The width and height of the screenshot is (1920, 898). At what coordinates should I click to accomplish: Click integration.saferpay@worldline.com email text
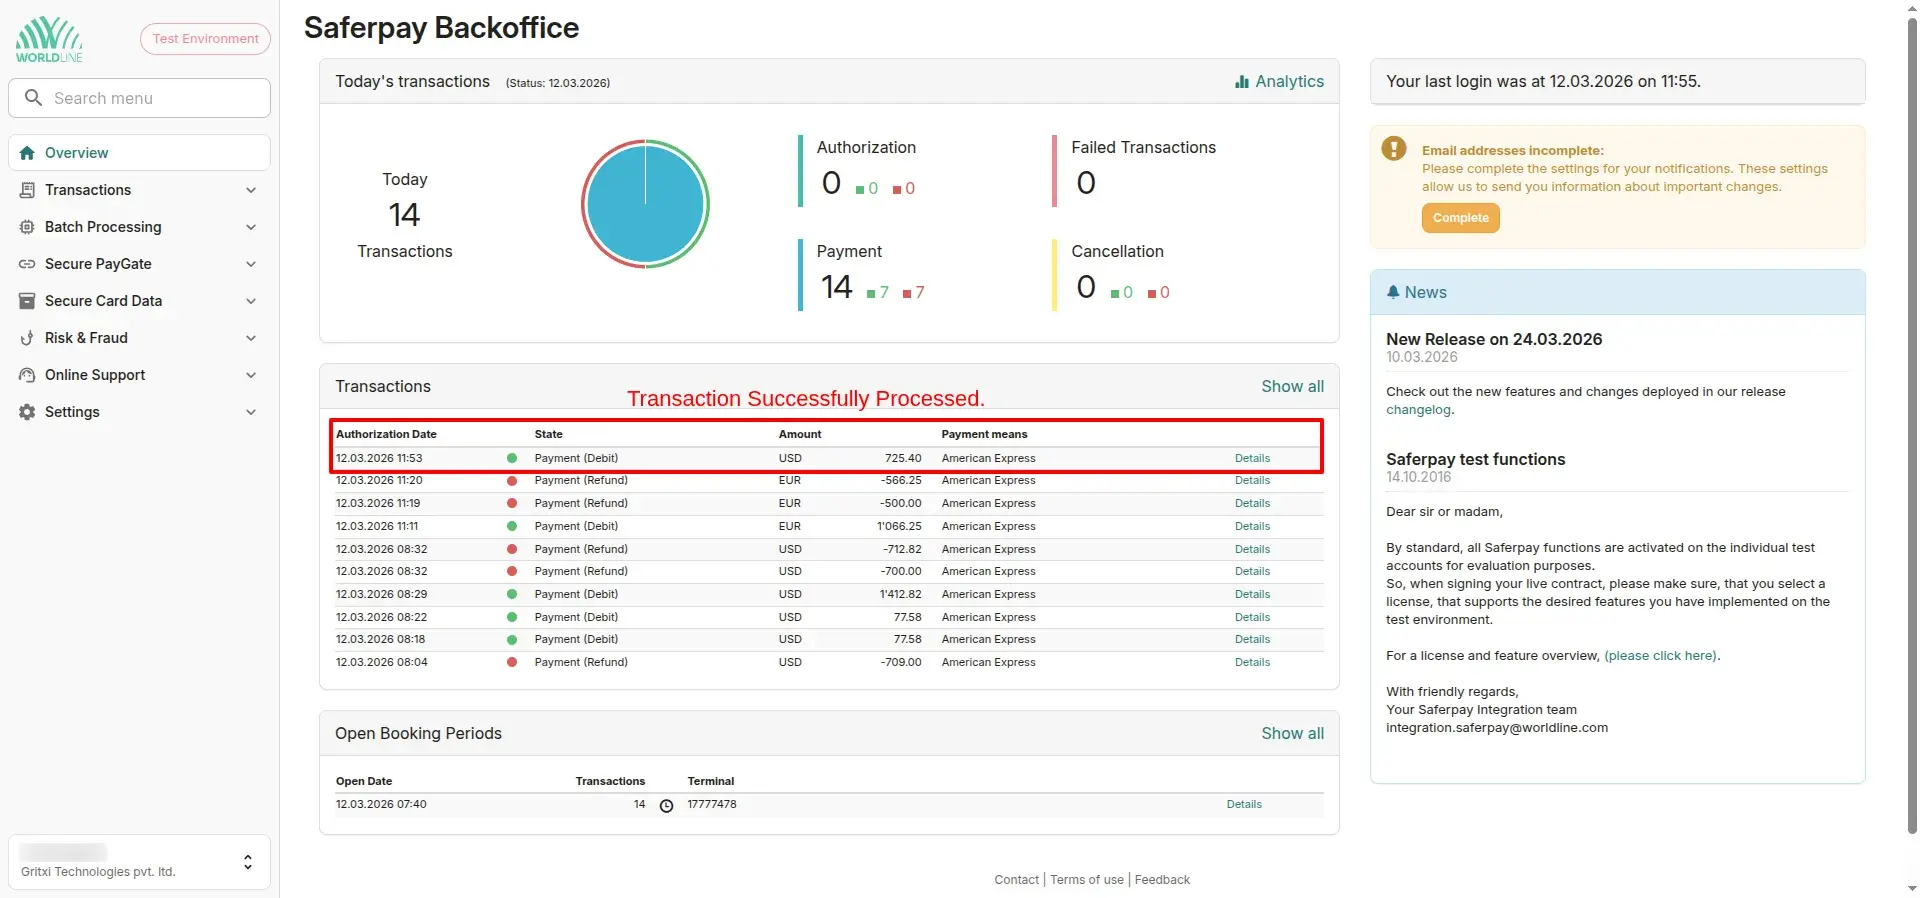click(1497, 728)
